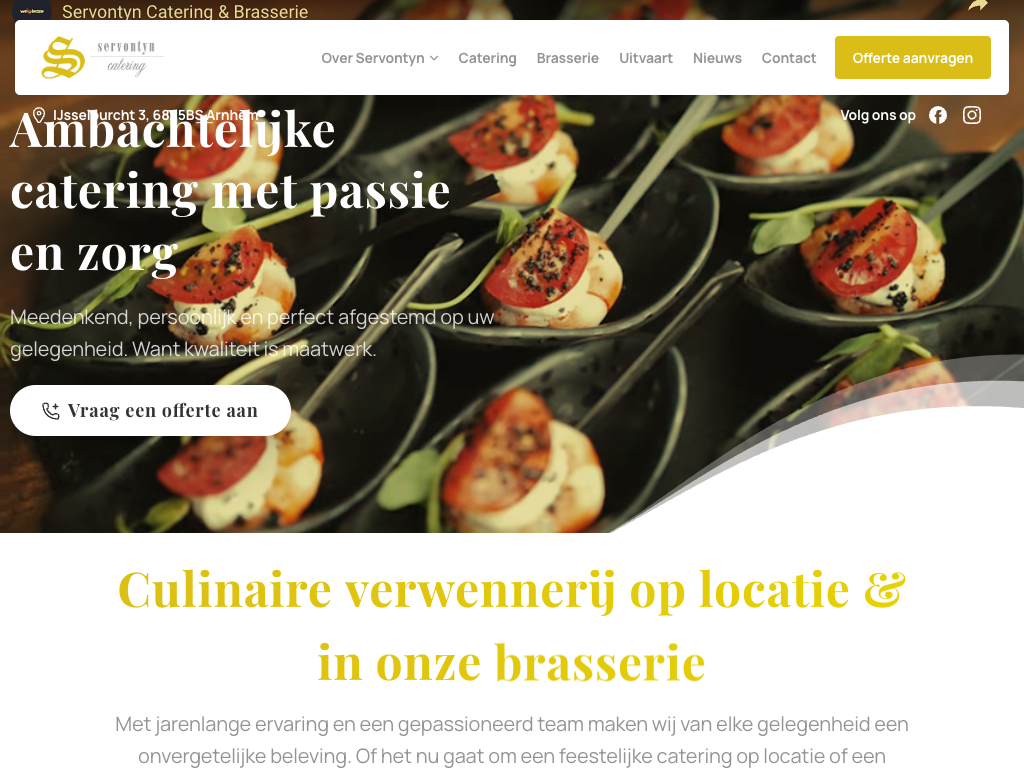This screenshot has width=1024, height=768.
Task: Open the Brasserie menu link
Action: click(568, 58)
